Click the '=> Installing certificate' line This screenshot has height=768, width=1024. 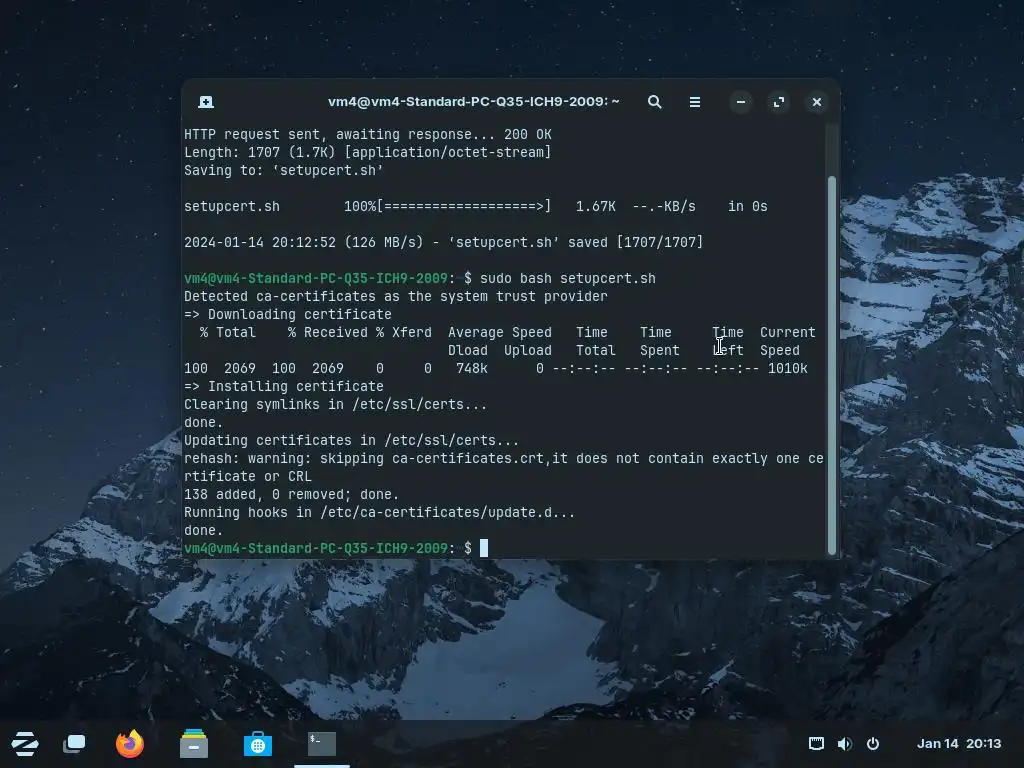[x=284, y=386]
